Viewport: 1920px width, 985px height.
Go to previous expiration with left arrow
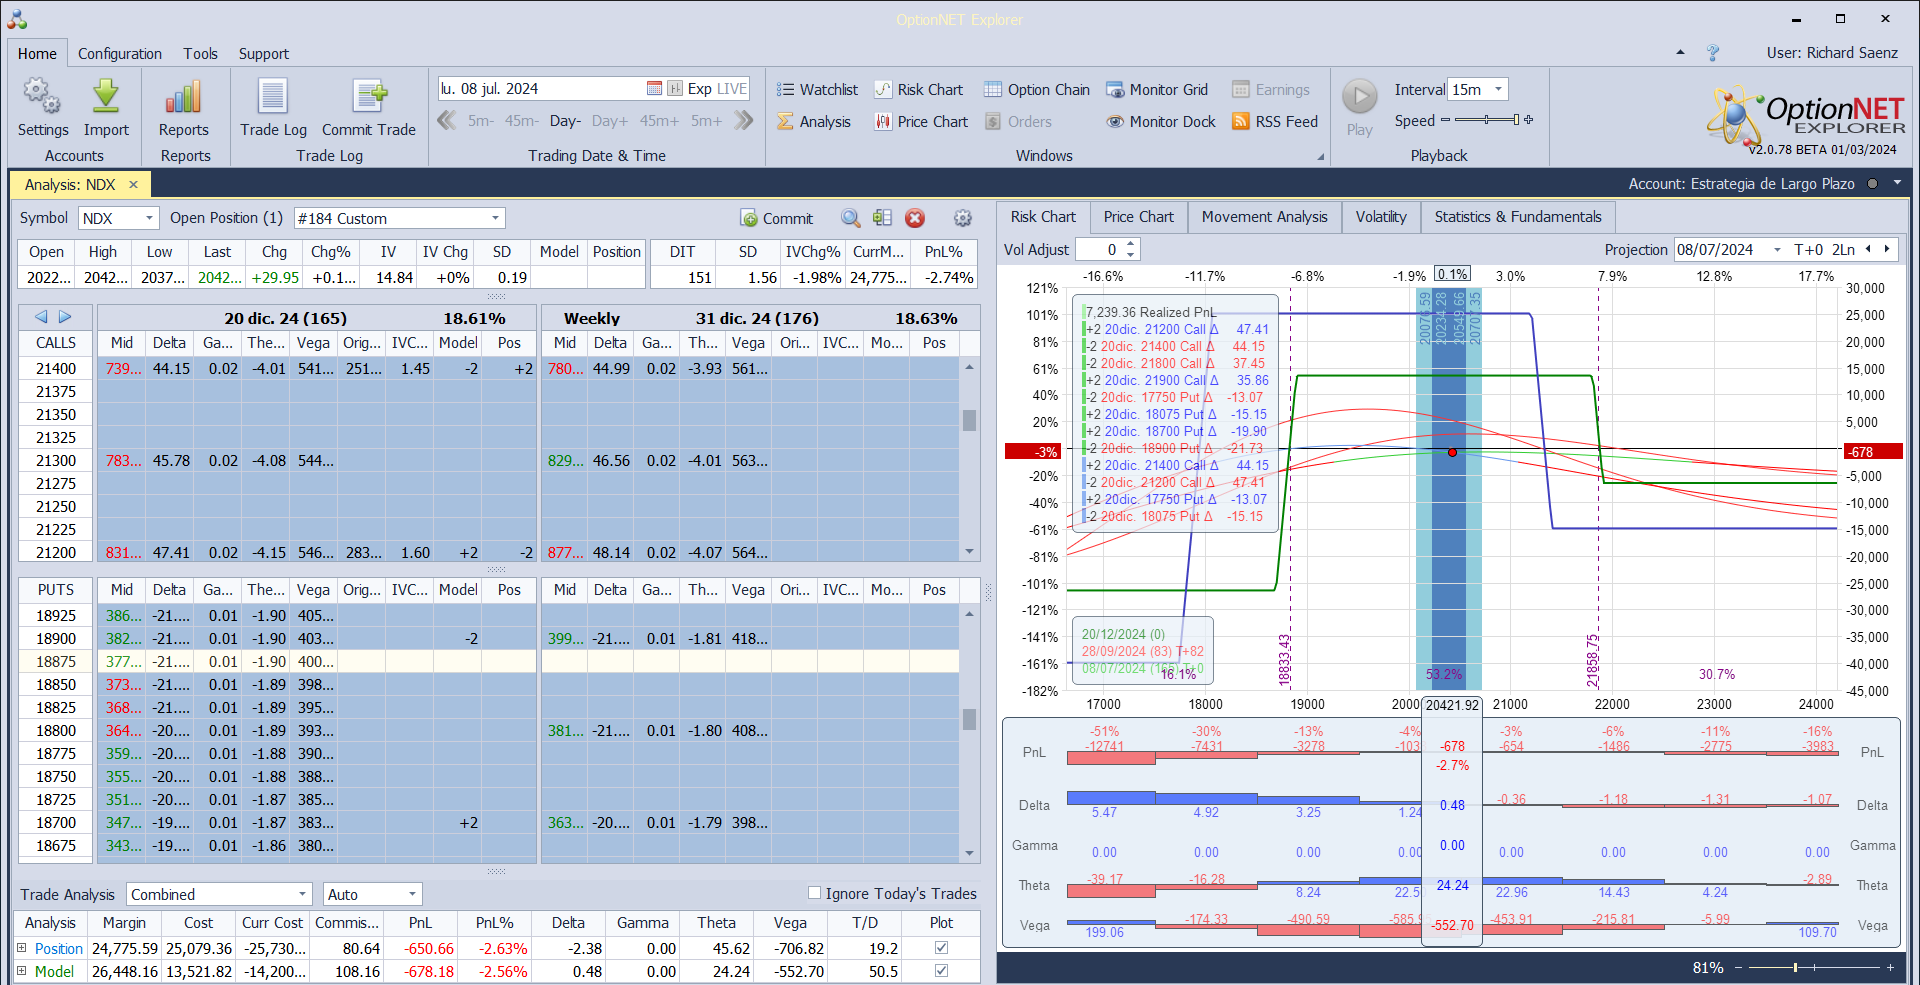tap(41, 317)
